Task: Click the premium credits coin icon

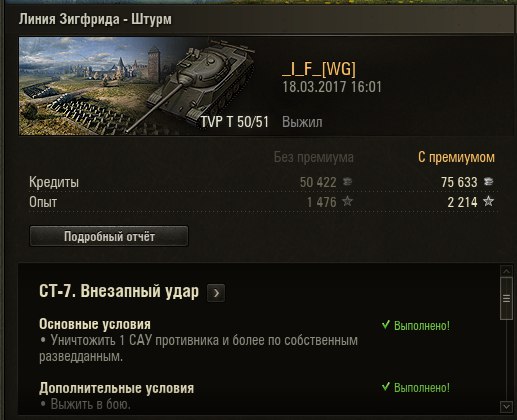Action: 488,182
